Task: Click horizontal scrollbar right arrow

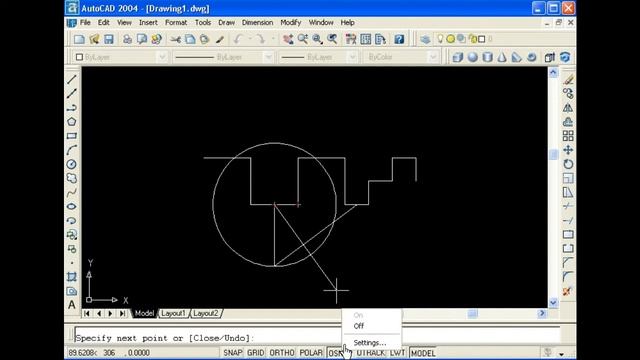Action: tap(542, 313)
